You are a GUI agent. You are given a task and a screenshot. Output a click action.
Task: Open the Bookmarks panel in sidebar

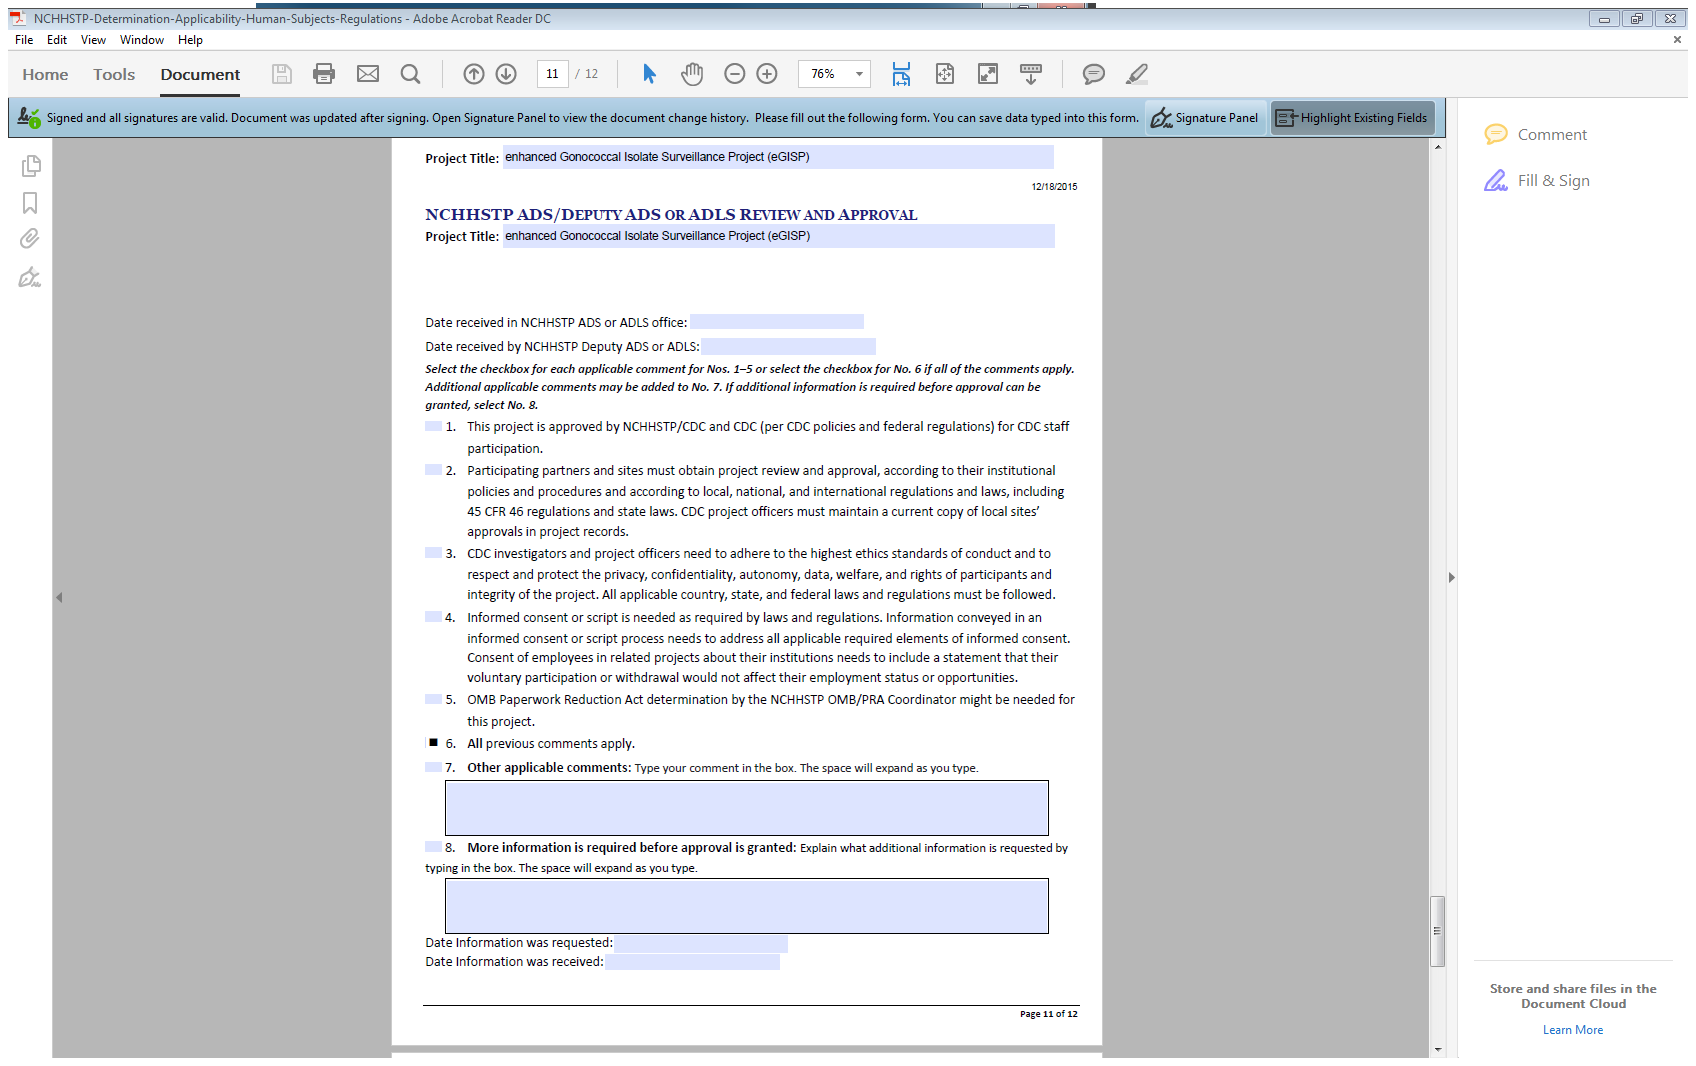click(30, 203)
